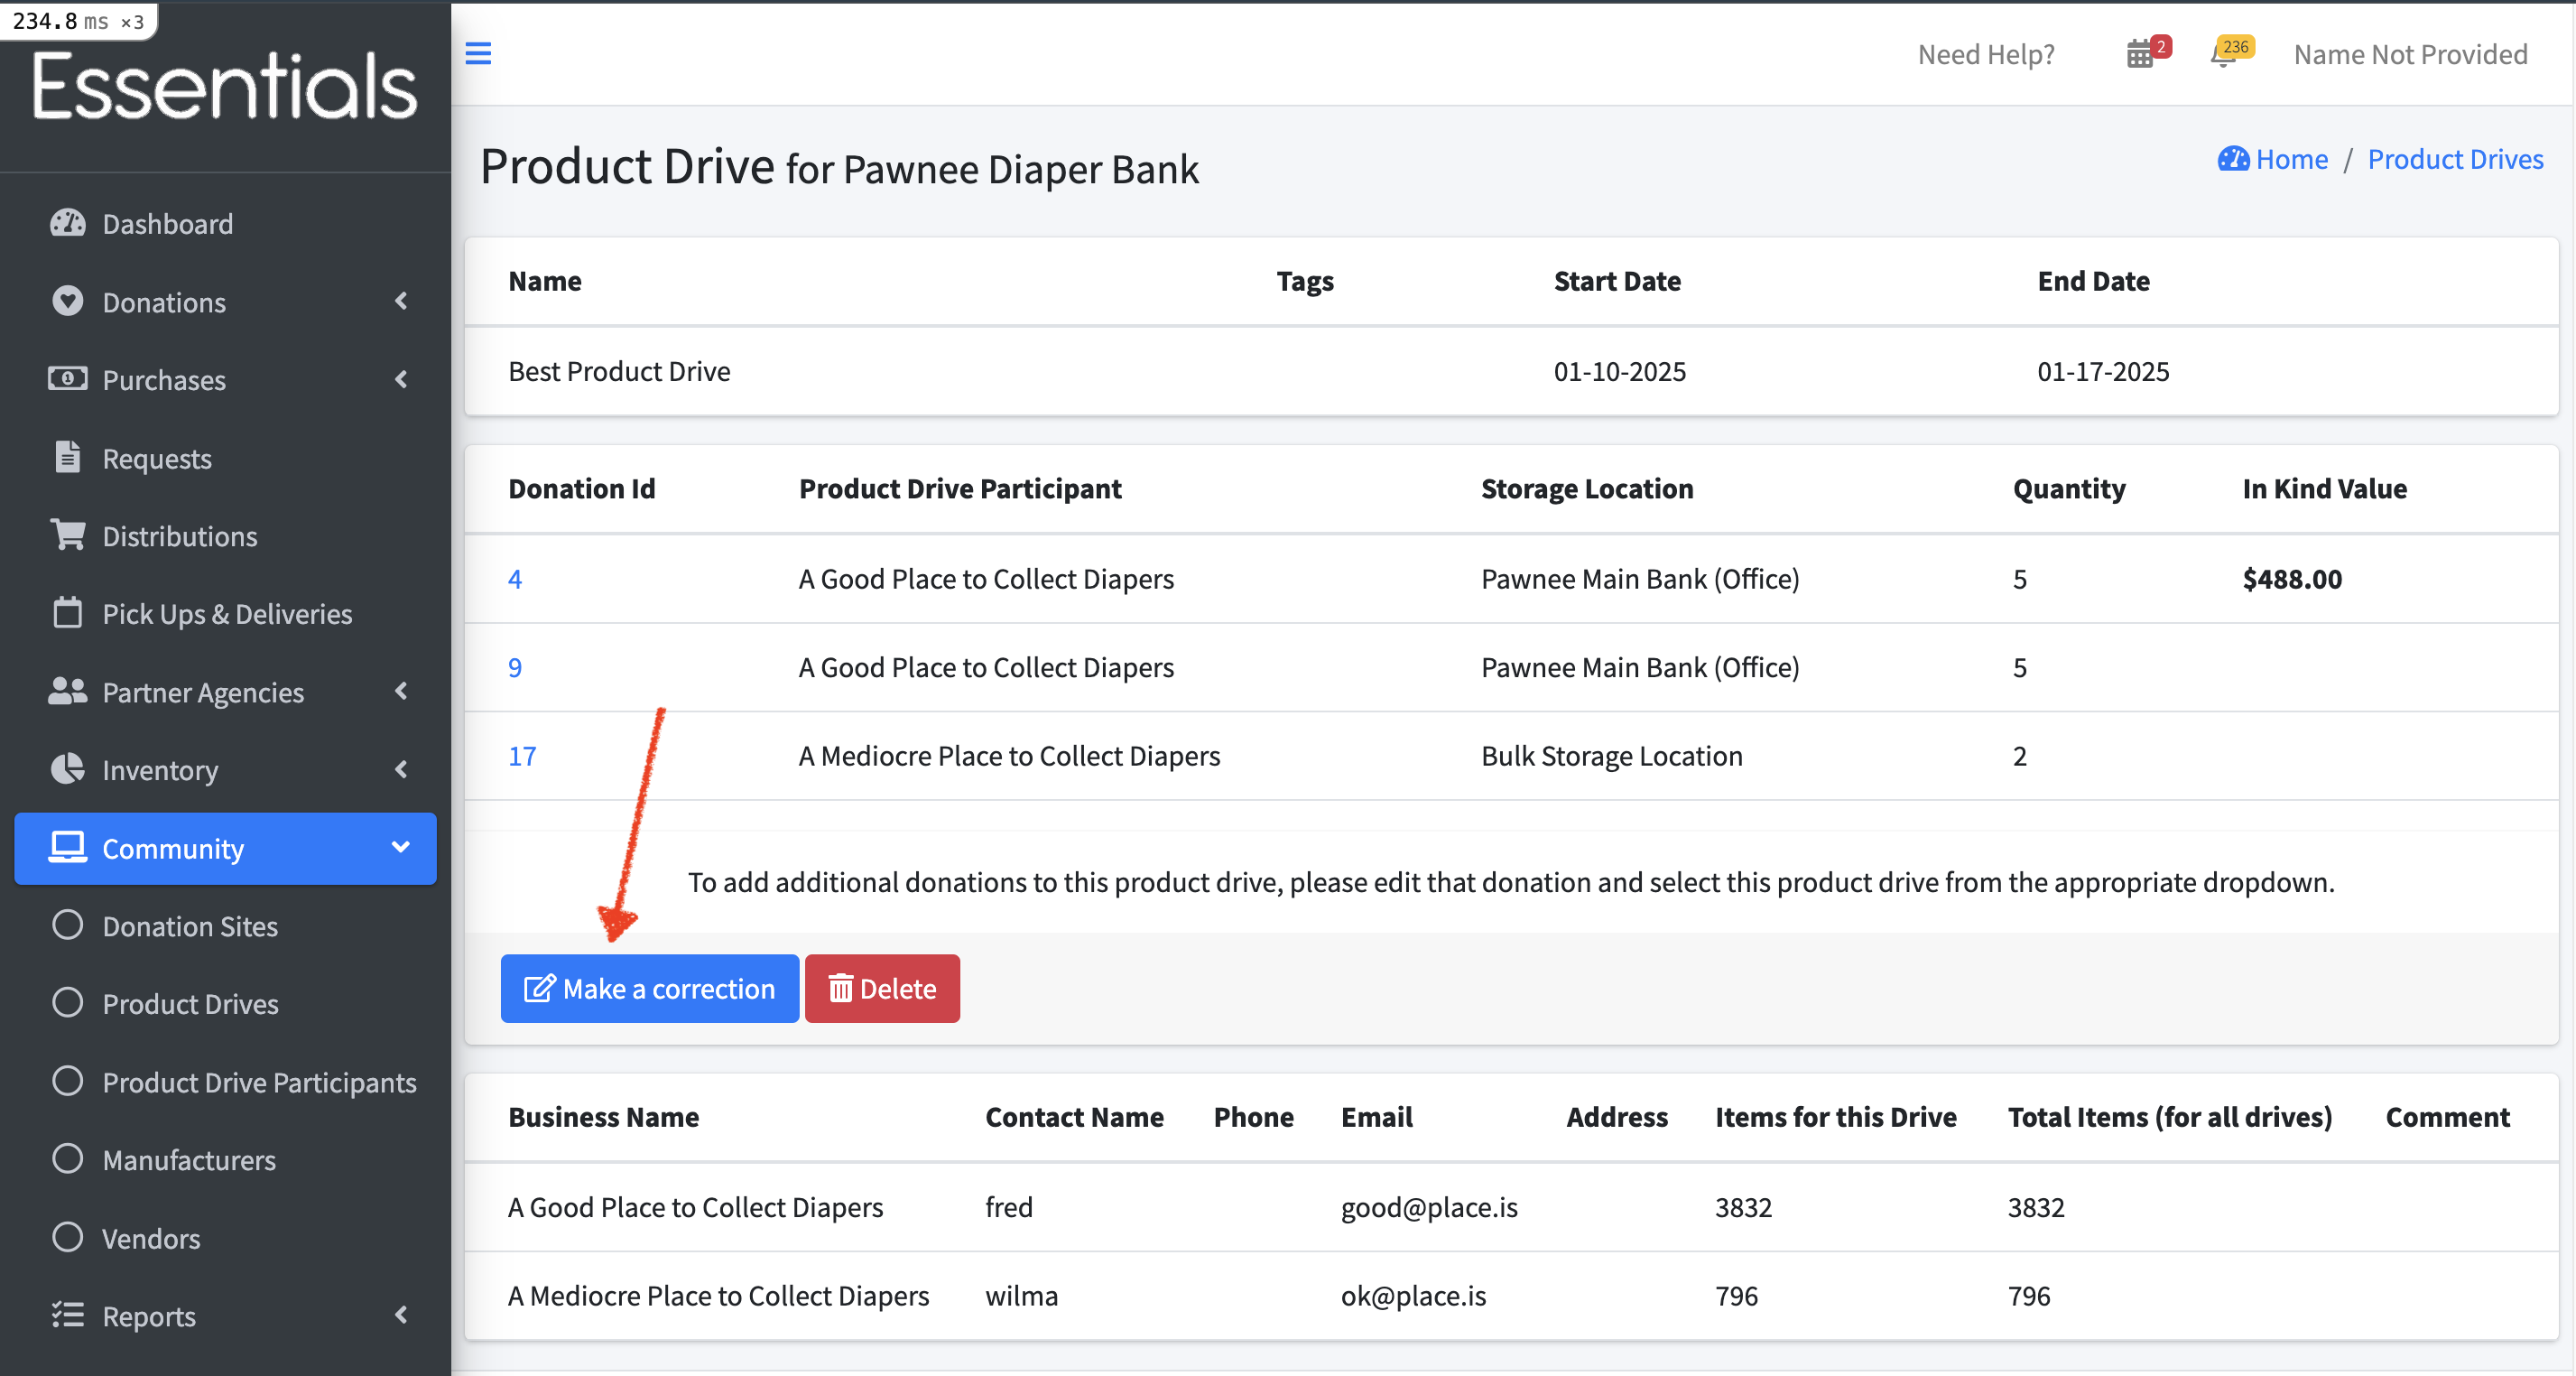This screenshot has height=1376, width=2576.
Task: Click the Best Product Drive name cell
Action: click(619, 371)
